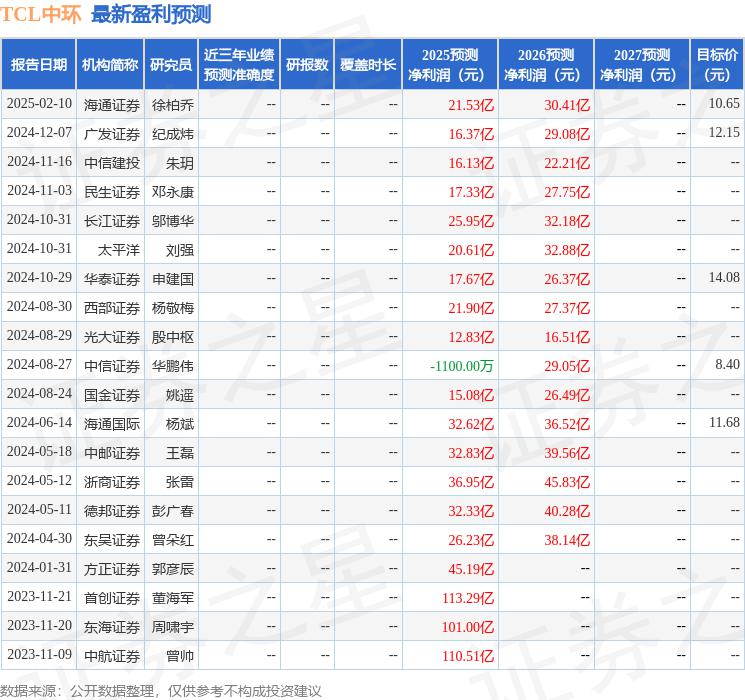This screenshot has width=745, height=700.
Task: Click the 101.00亿 profit forecast value
Action: coord(468,627)
